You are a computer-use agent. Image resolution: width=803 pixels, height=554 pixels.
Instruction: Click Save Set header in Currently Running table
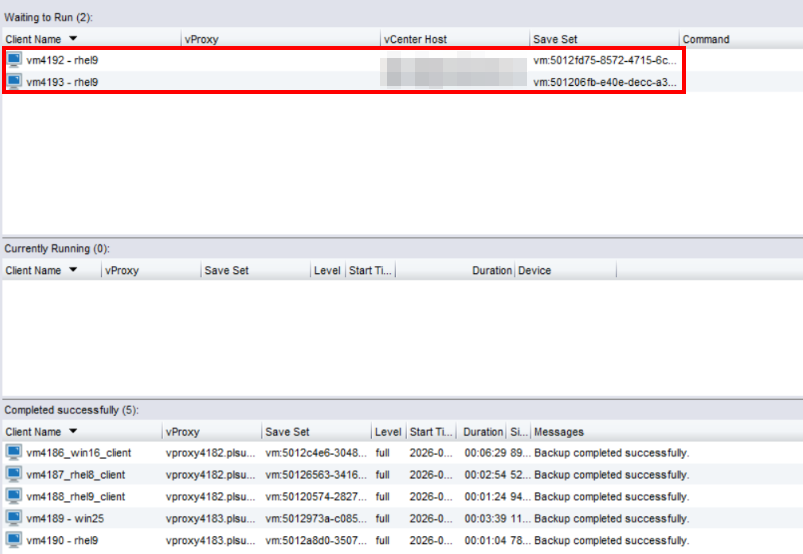tap(226, 270)
